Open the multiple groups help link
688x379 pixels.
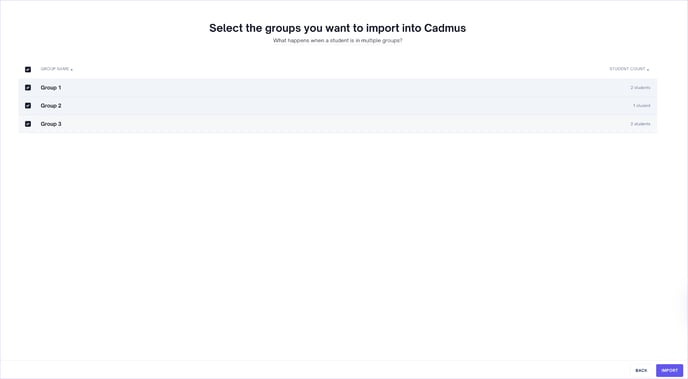[337, 40]
